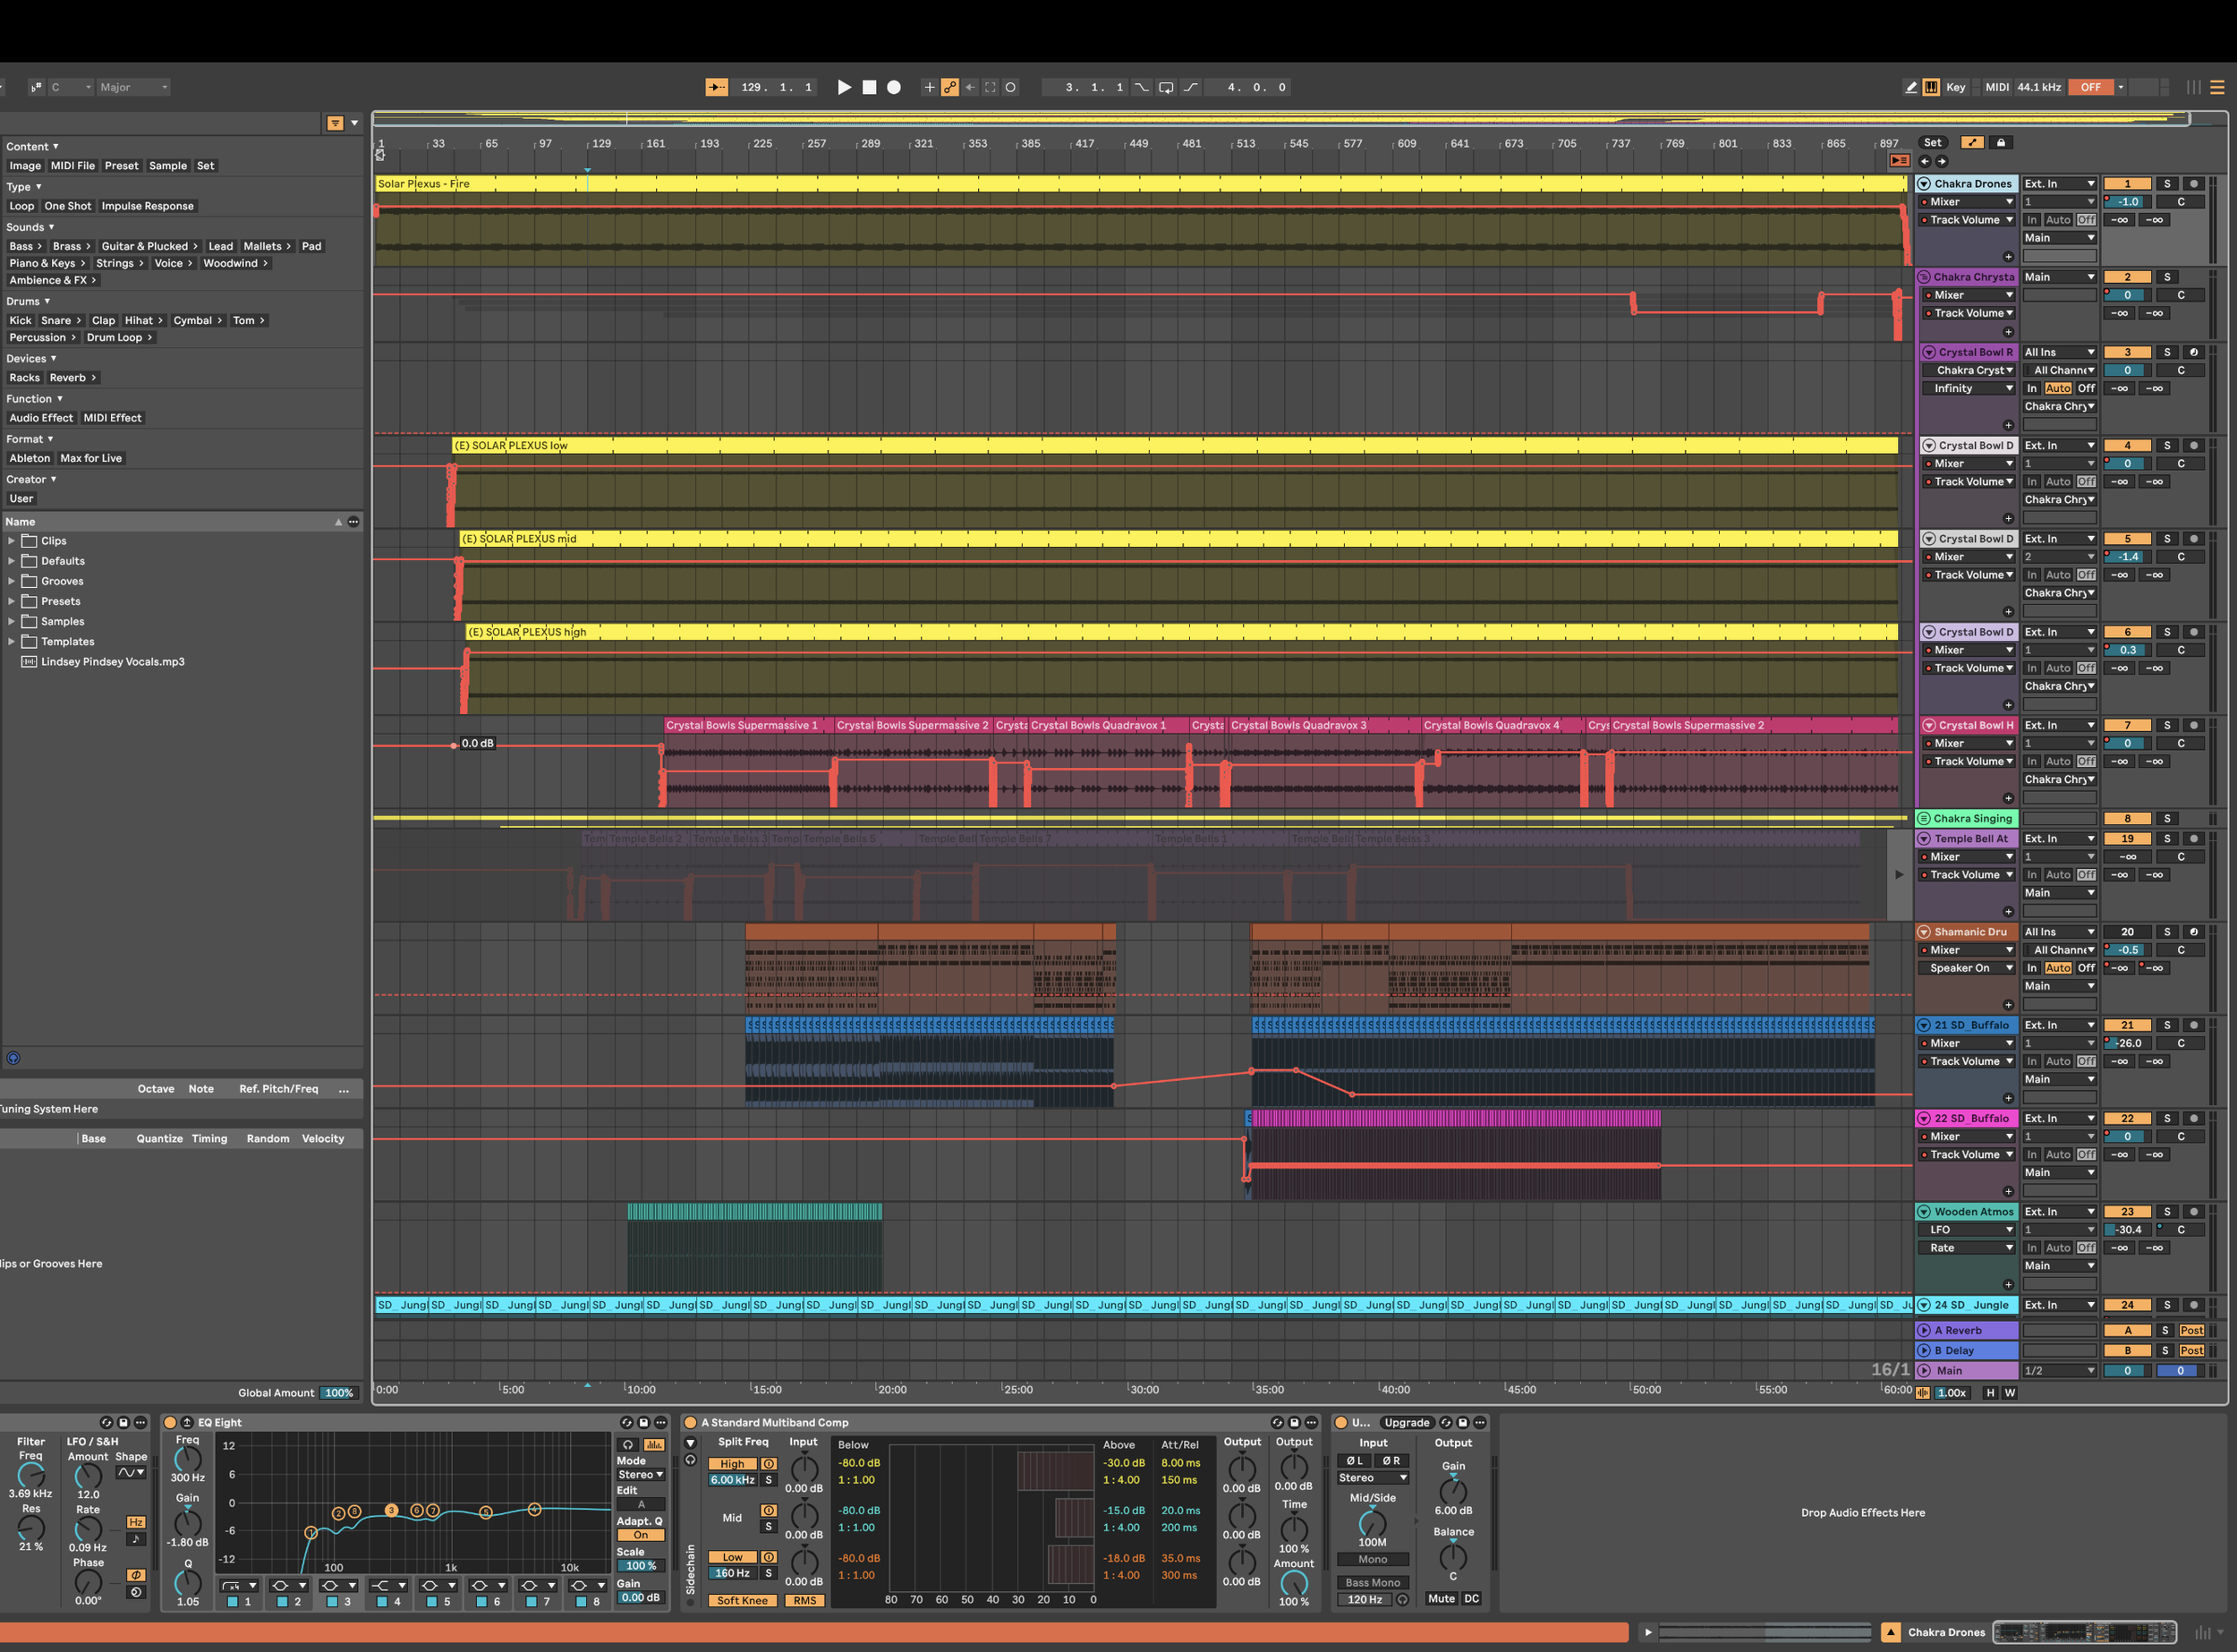This screenshot has width=2237, height=1652.
Task: Toggle the Automation Arm button in transport
Action: click(x=950, y=87)
